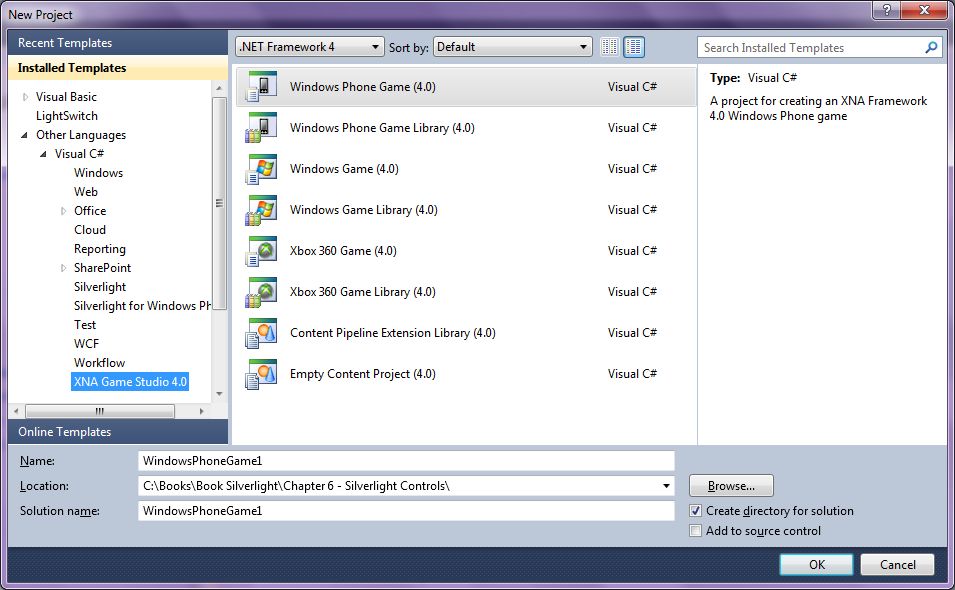Toggle Create directory for solution checkbox
The width and height of the screenshot is (955, 590).
[x=695, y=510]
